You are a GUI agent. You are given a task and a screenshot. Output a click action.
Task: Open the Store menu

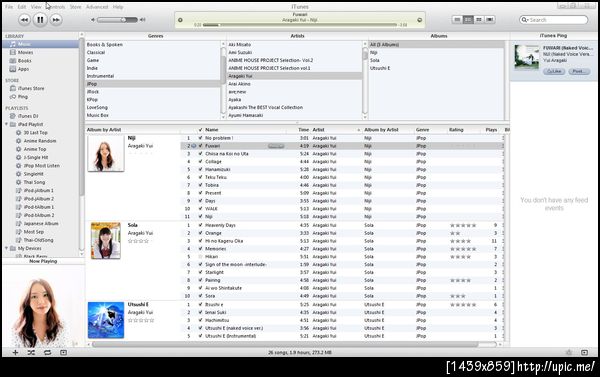click(75, 7)
